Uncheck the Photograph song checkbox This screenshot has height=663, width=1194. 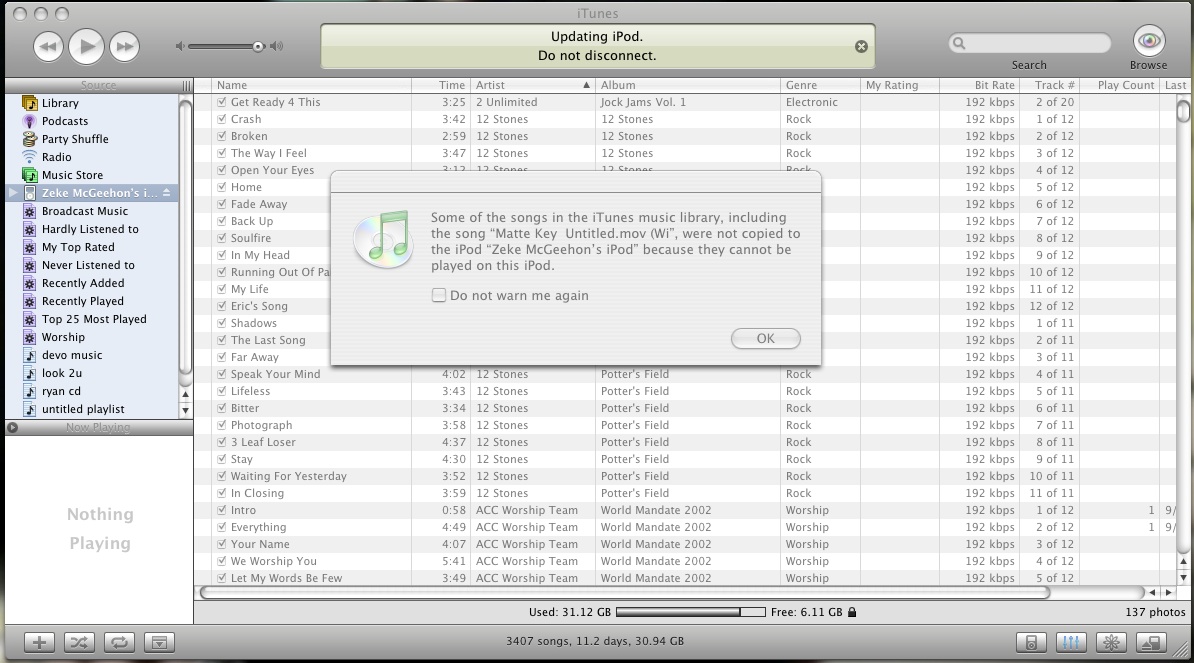pos(222,426)
